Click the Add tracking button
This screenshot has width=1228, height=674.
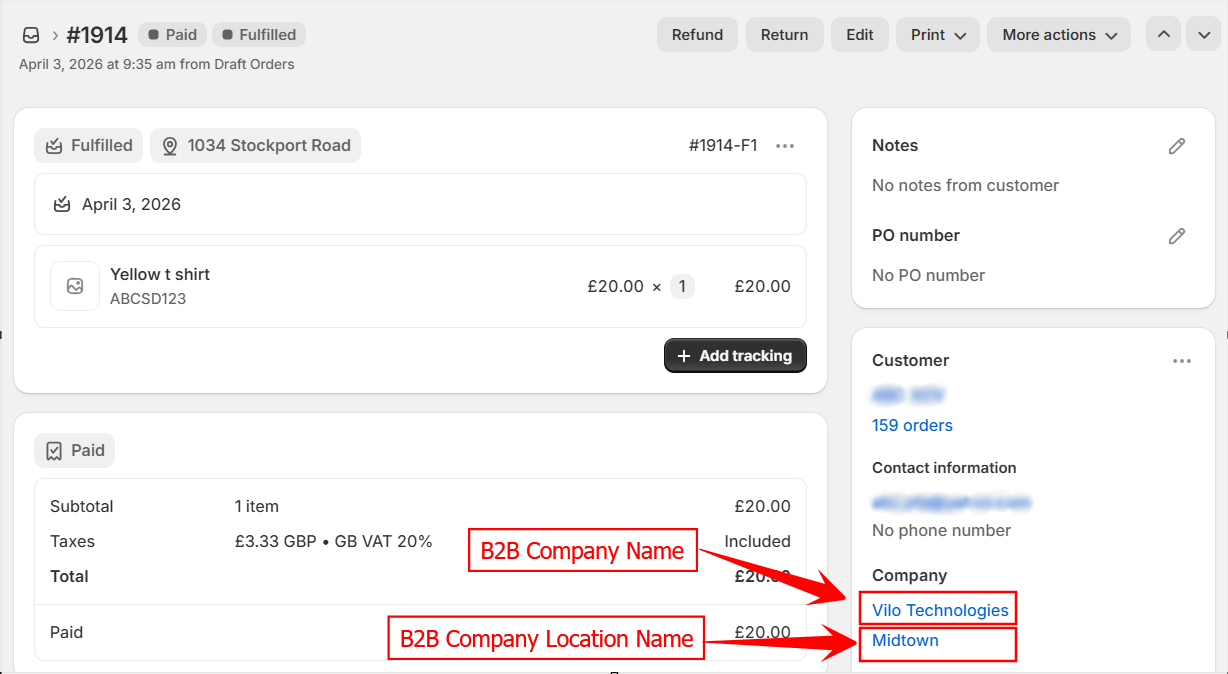coord(735,356)
